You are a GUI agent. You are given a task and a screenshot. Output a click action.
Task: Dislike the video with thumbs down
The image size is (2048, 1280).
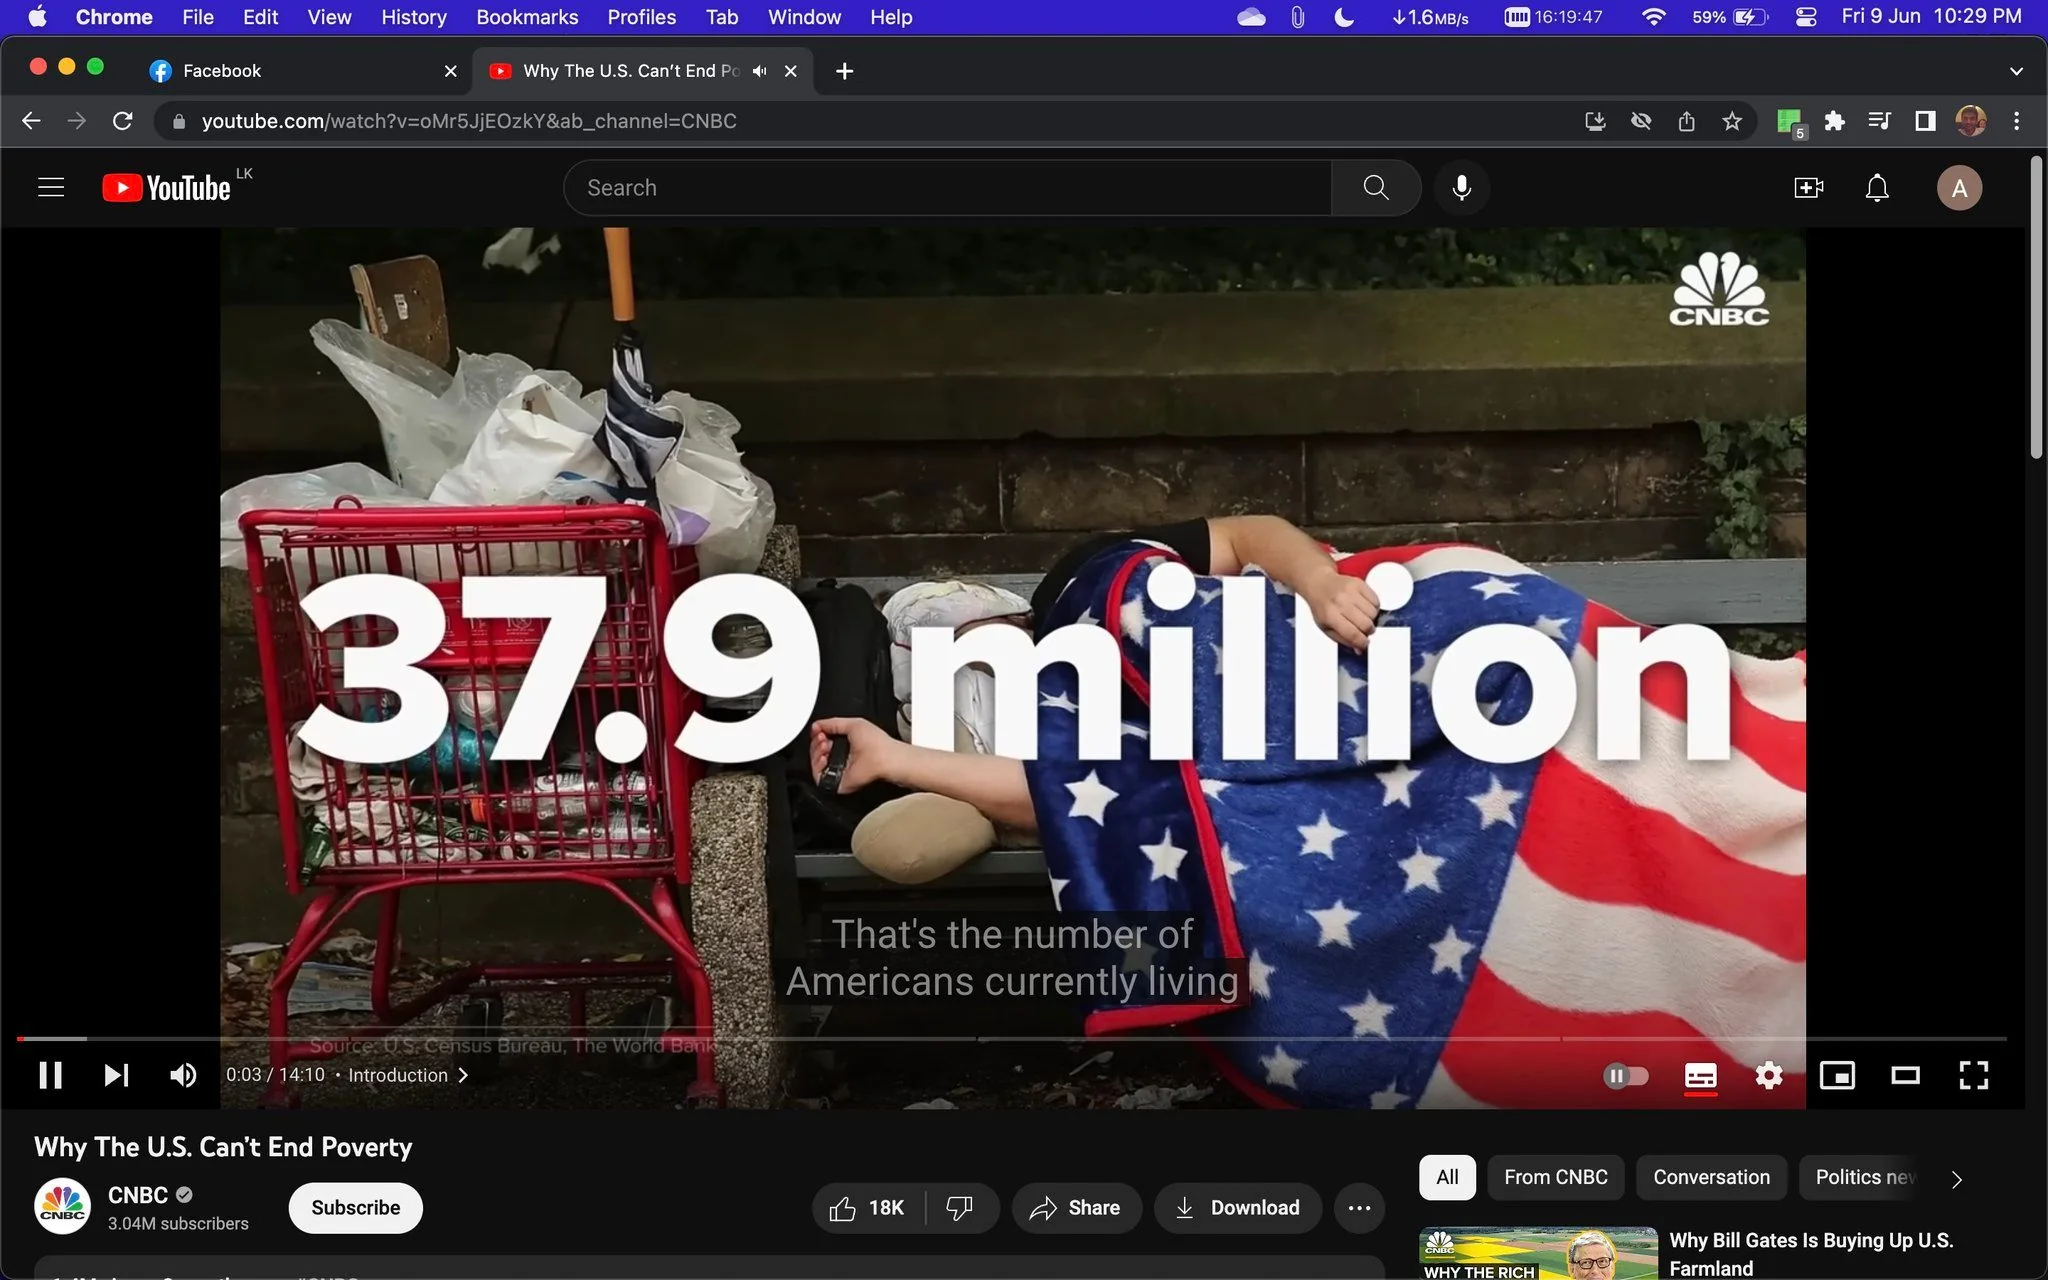coord(960,1208)
